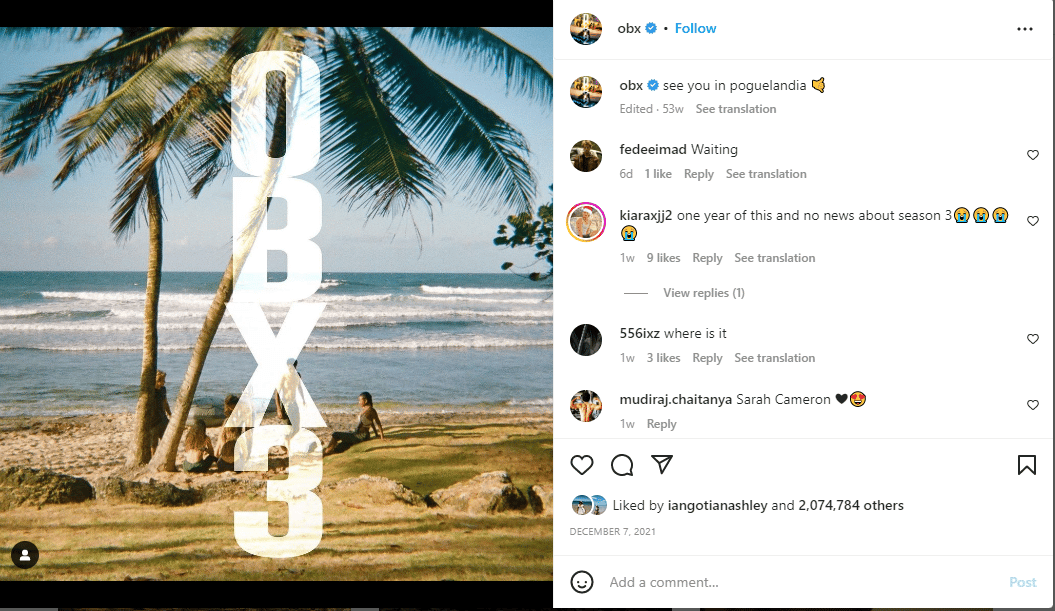
Task: Expand View replies (1) thread
Action: 703,293
